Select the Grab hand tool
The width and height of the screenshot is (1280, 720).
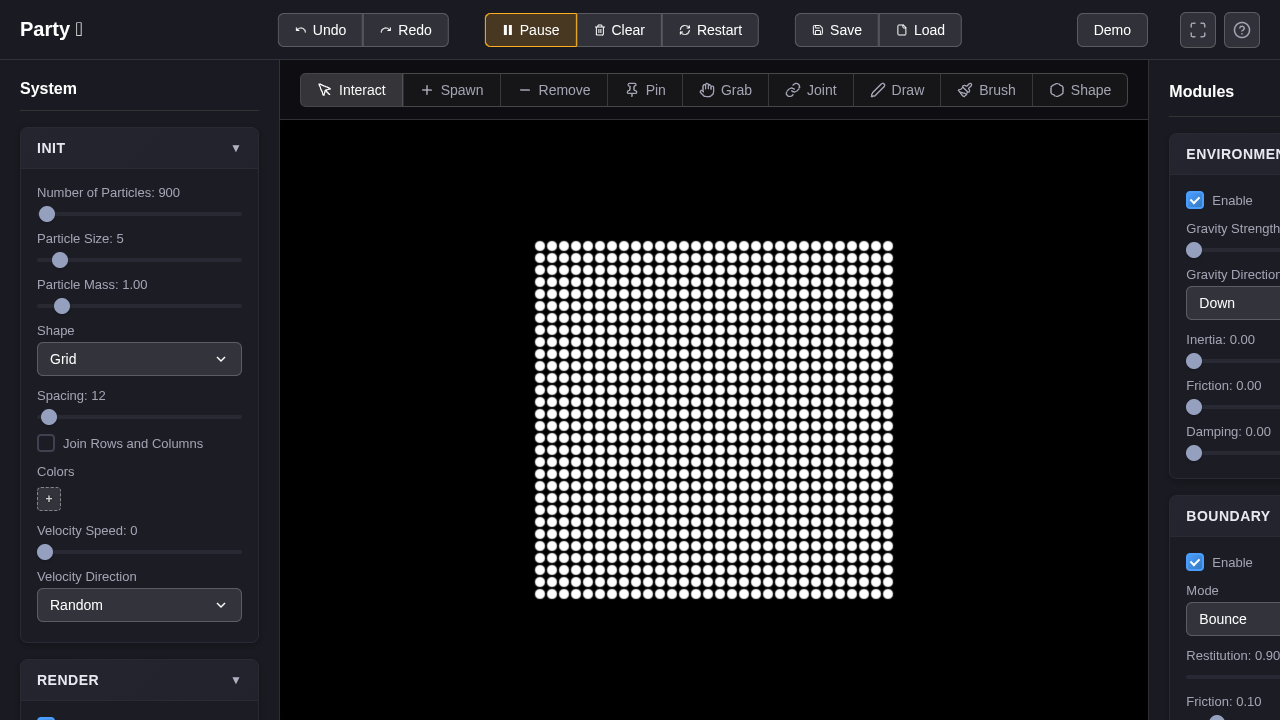click(726, 90)
